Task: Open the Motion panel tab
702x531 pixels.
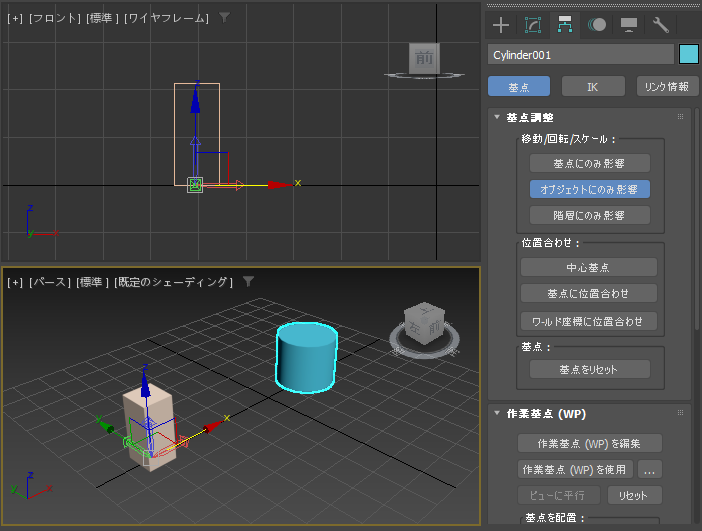Action: pos(597,25)
